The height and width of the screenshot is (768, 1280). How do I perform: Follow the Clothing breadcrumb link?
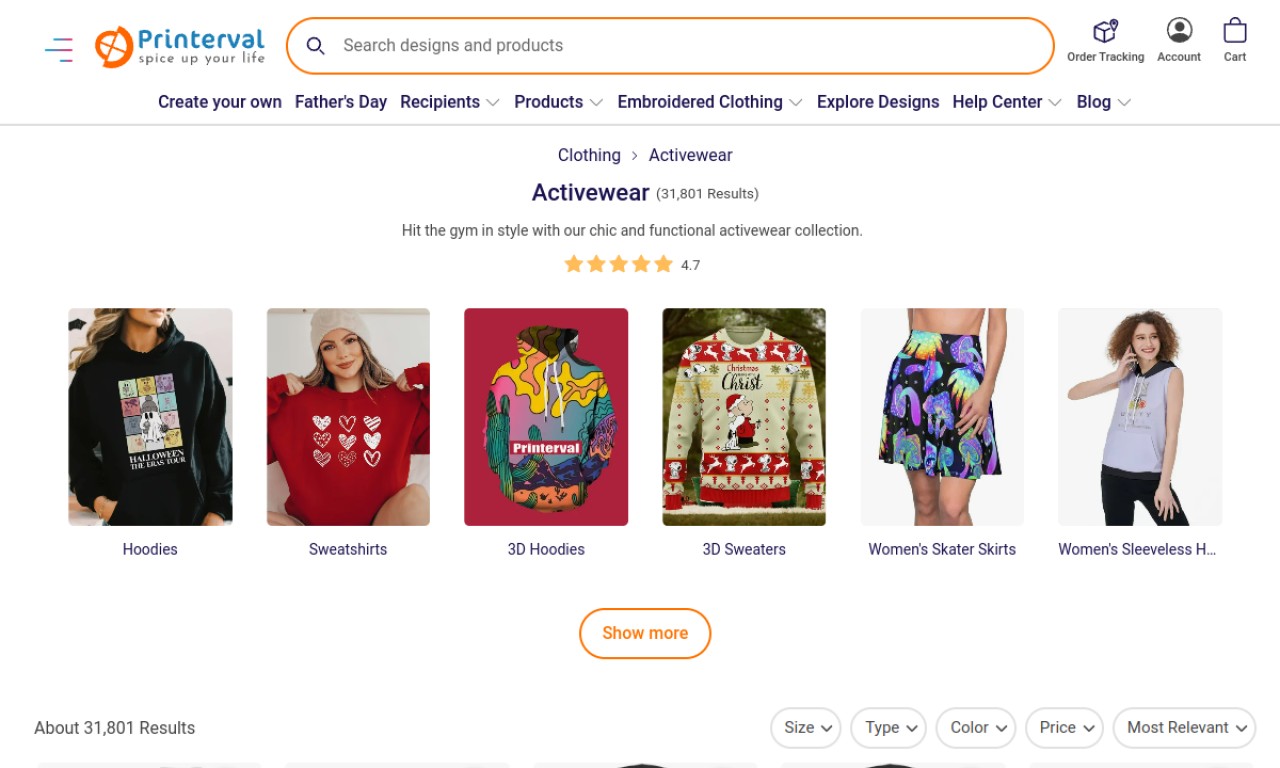click(589, 155)
